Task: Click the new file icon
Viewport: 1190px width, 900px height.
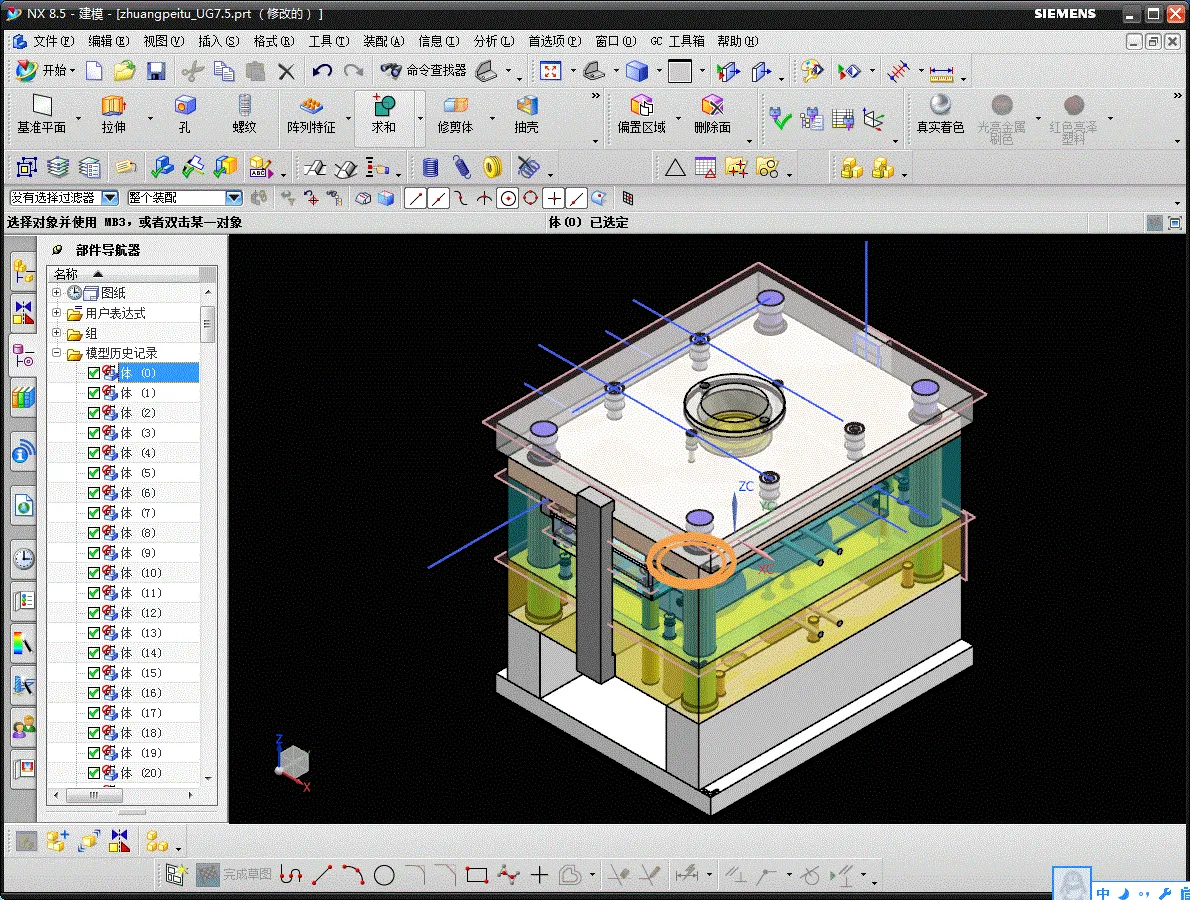Action: (x=94, y=71)
